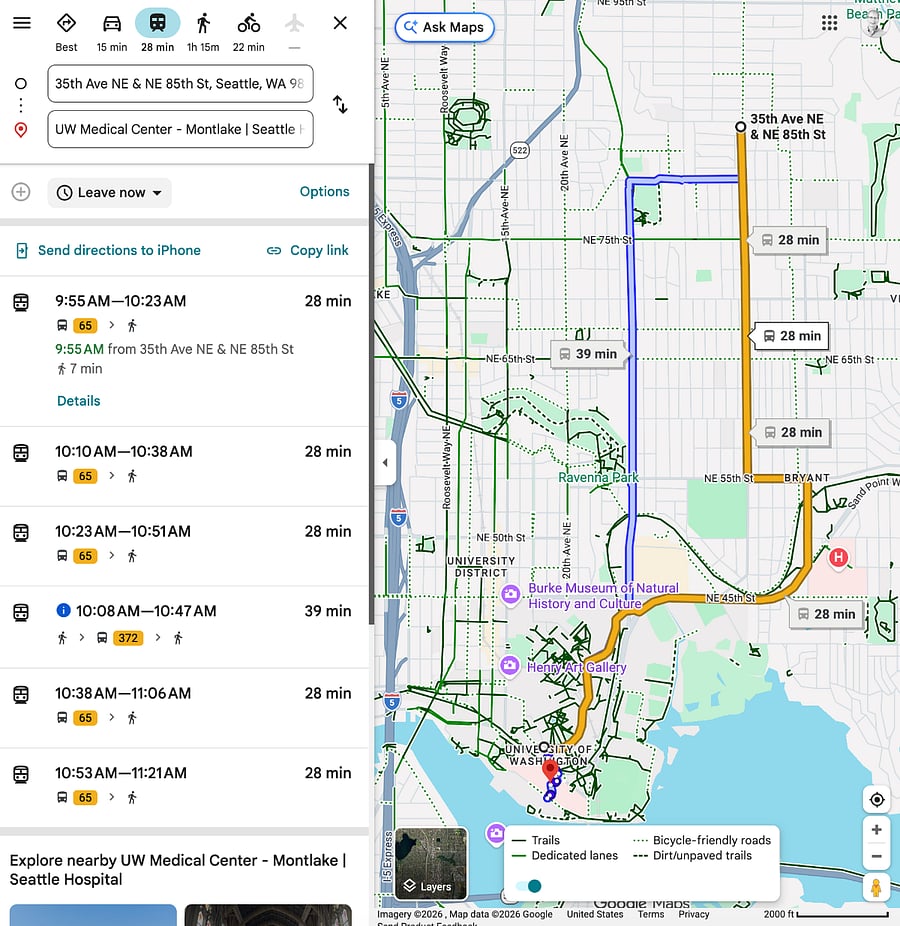
Task: Click the I-5 highway shield near NE 65th St
Action: tap(399, 400)
